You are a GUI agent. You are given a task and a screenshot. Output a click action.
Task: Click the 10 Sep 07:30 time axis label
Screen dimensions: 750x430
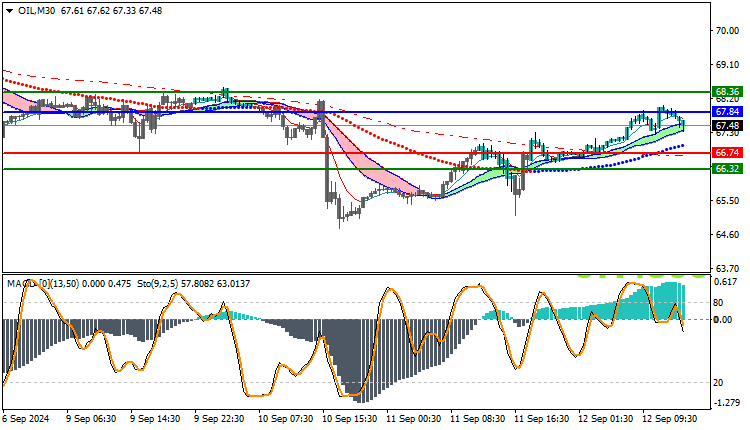tap(286, 419)
